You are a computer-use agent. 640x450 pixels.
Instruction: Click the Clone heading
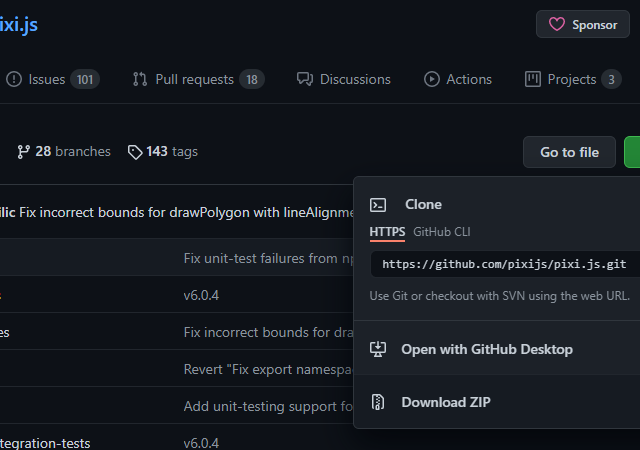423,205
